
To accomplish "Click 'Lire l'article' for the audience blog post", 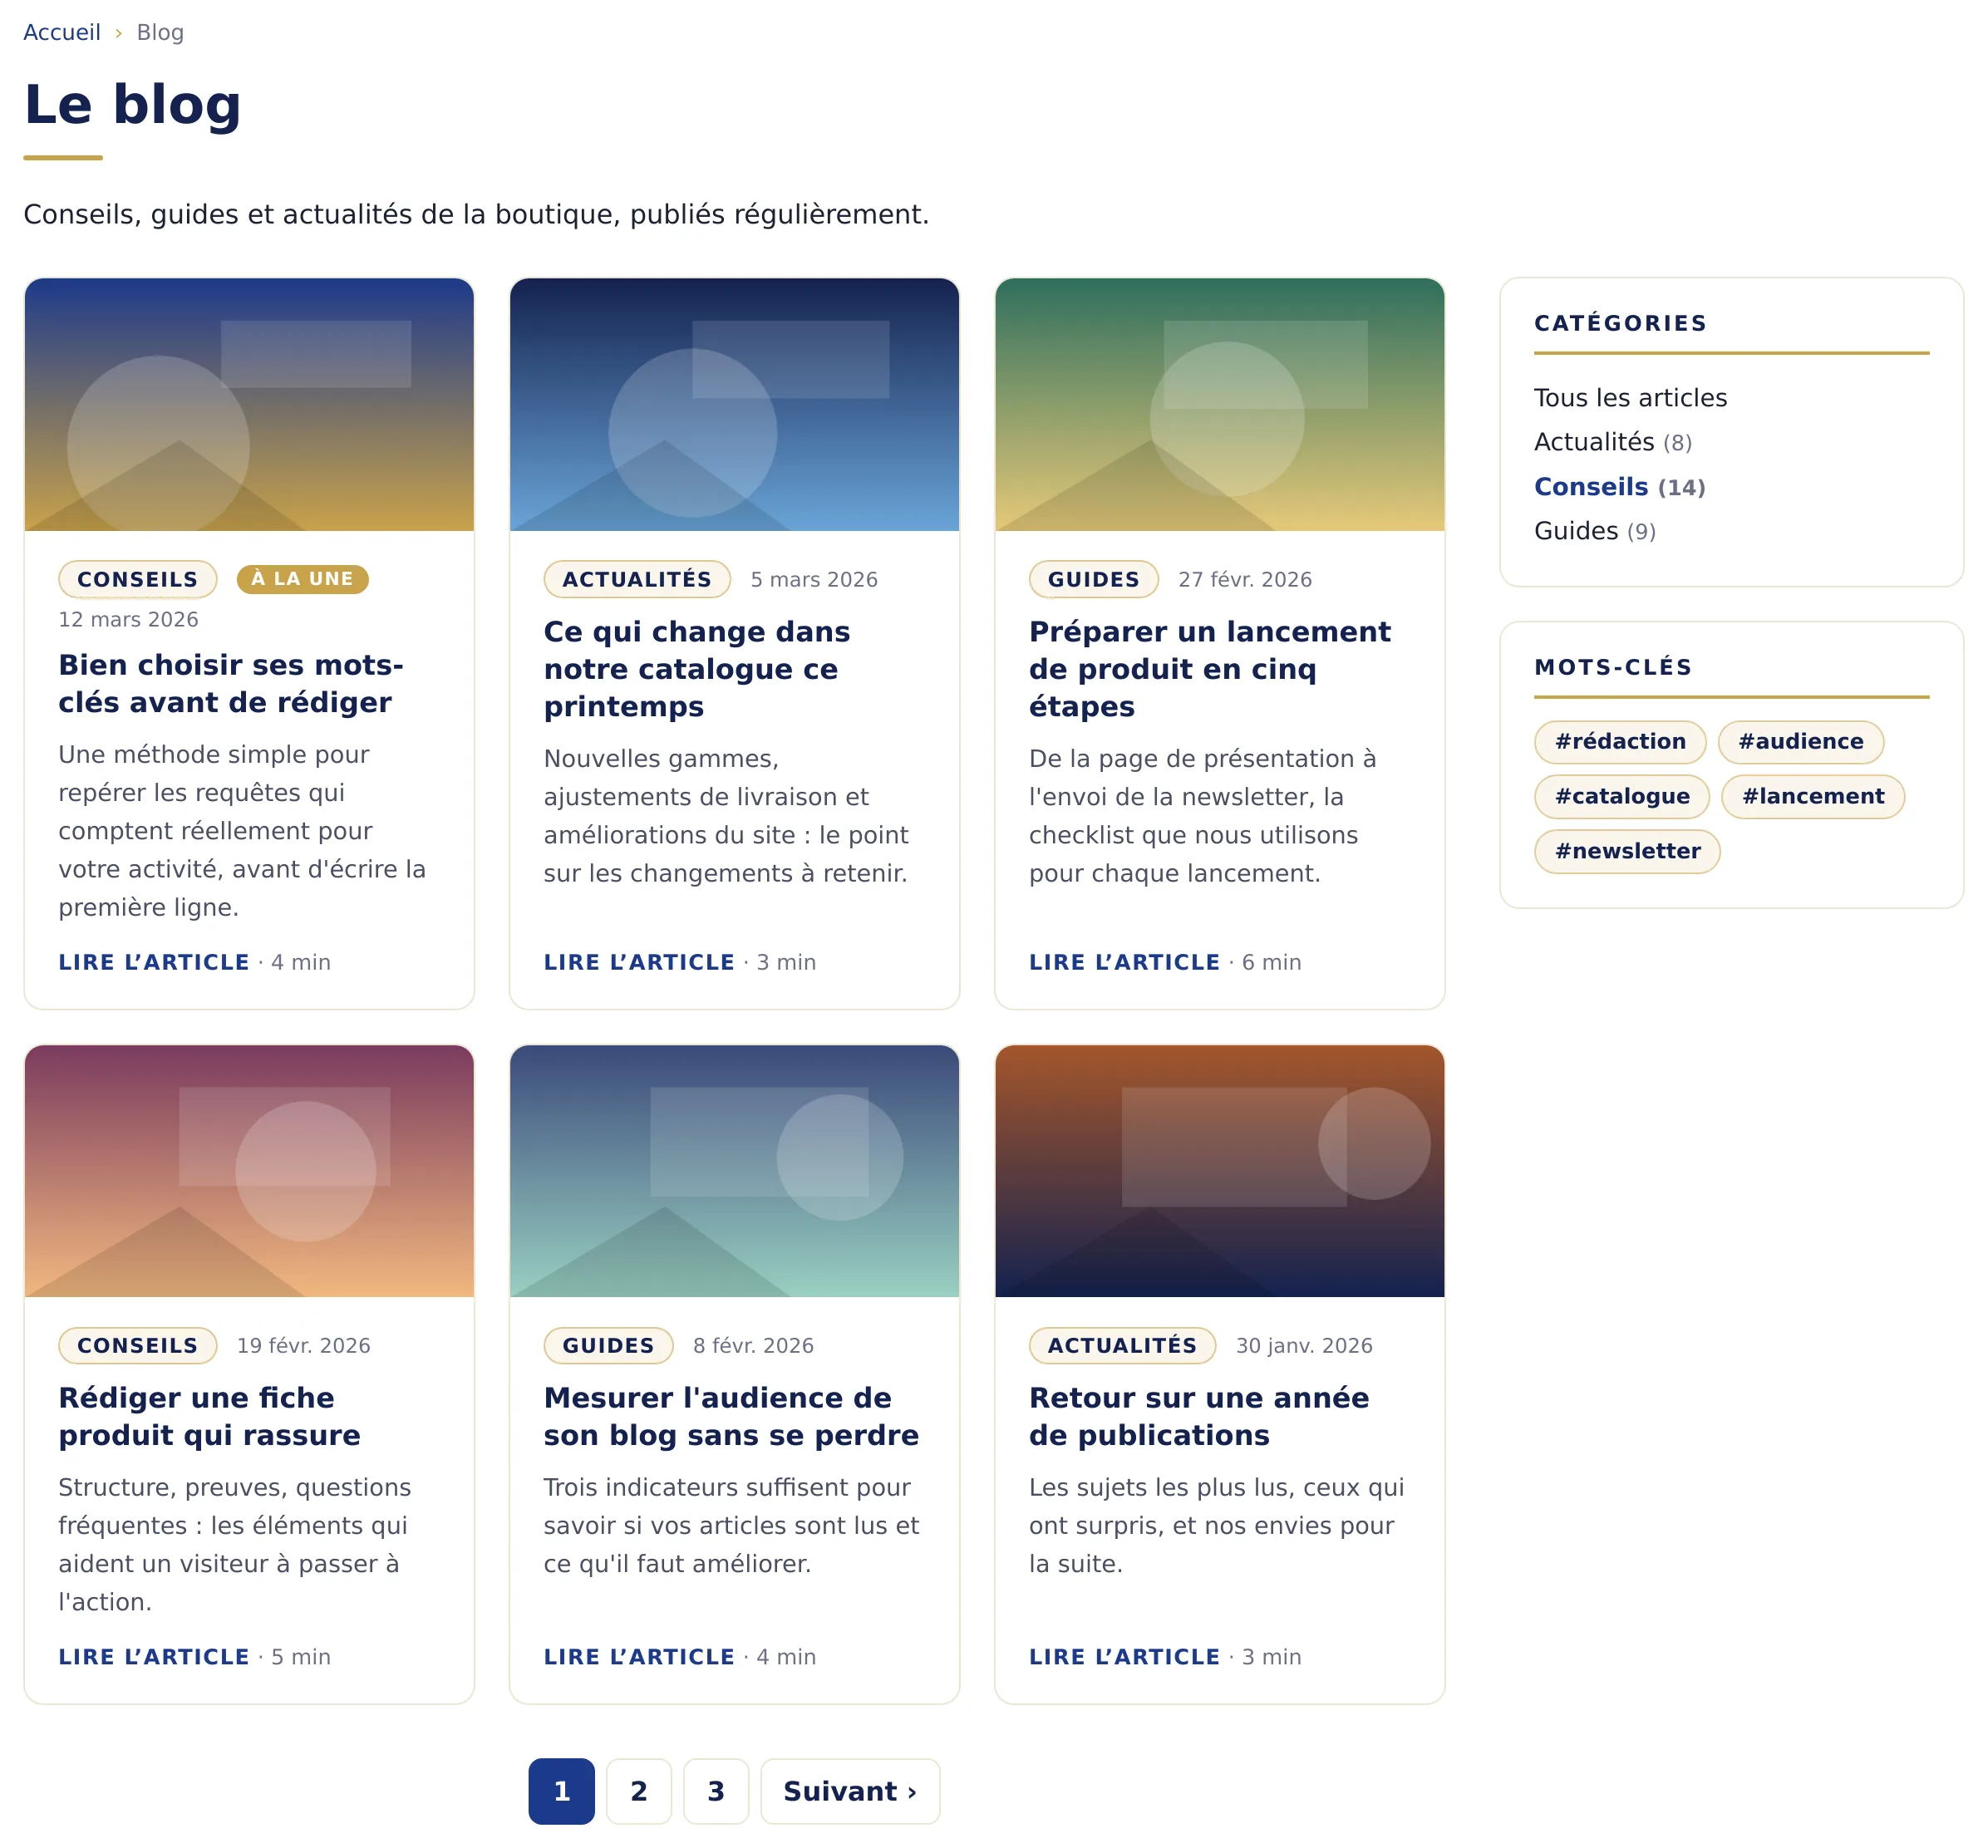I will (639, 1657).
